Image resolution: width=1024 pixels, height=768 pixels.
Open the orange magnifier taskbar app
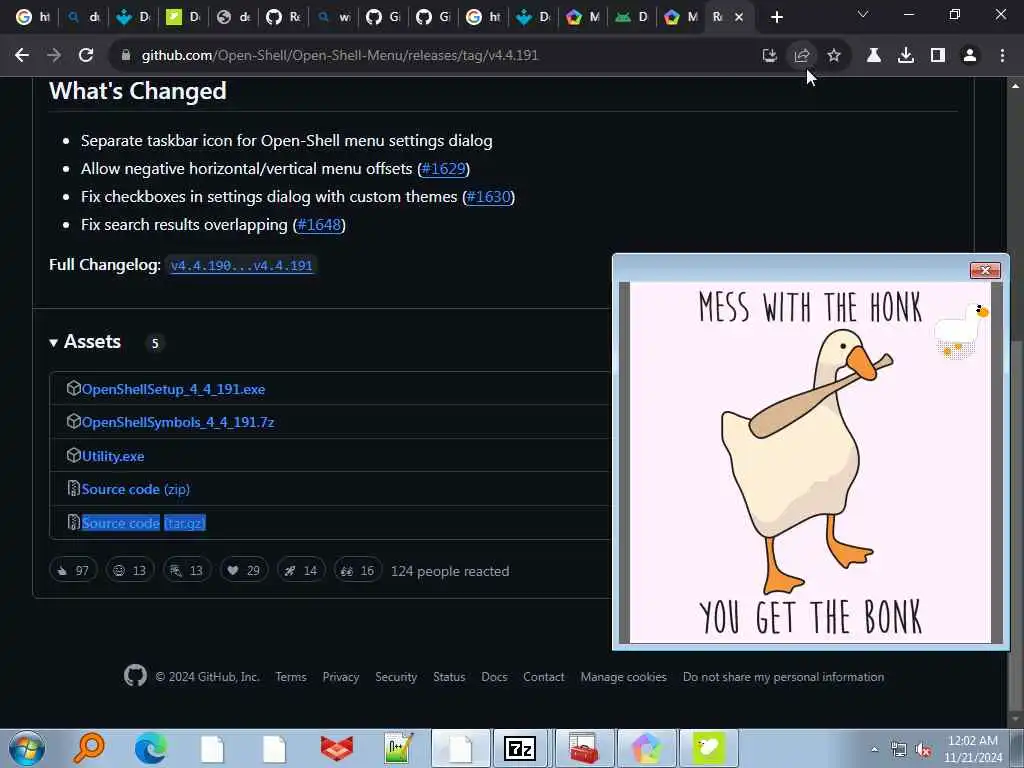[x=89, y=748]
